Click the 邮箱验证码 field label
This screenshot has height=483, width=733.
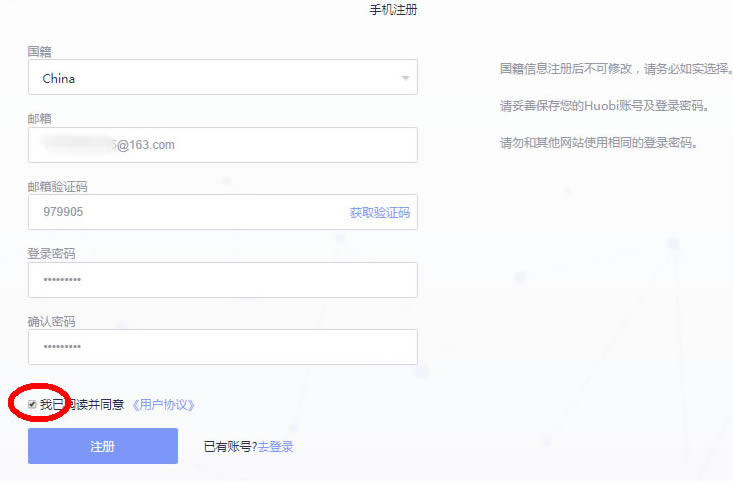pyautogui.click(x=52, y=186)
